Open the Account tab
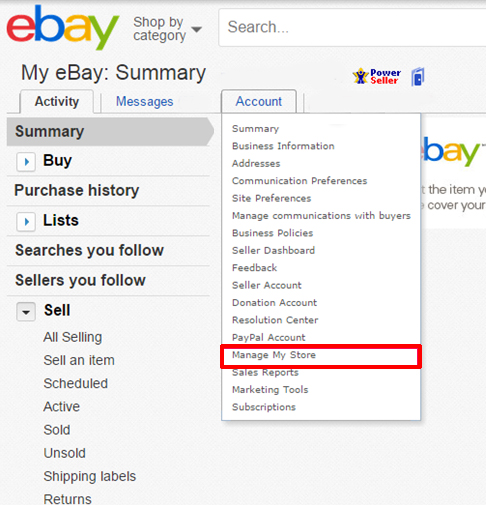The height and width of the screenshot is (505, 486). click(x=259, y=101)
